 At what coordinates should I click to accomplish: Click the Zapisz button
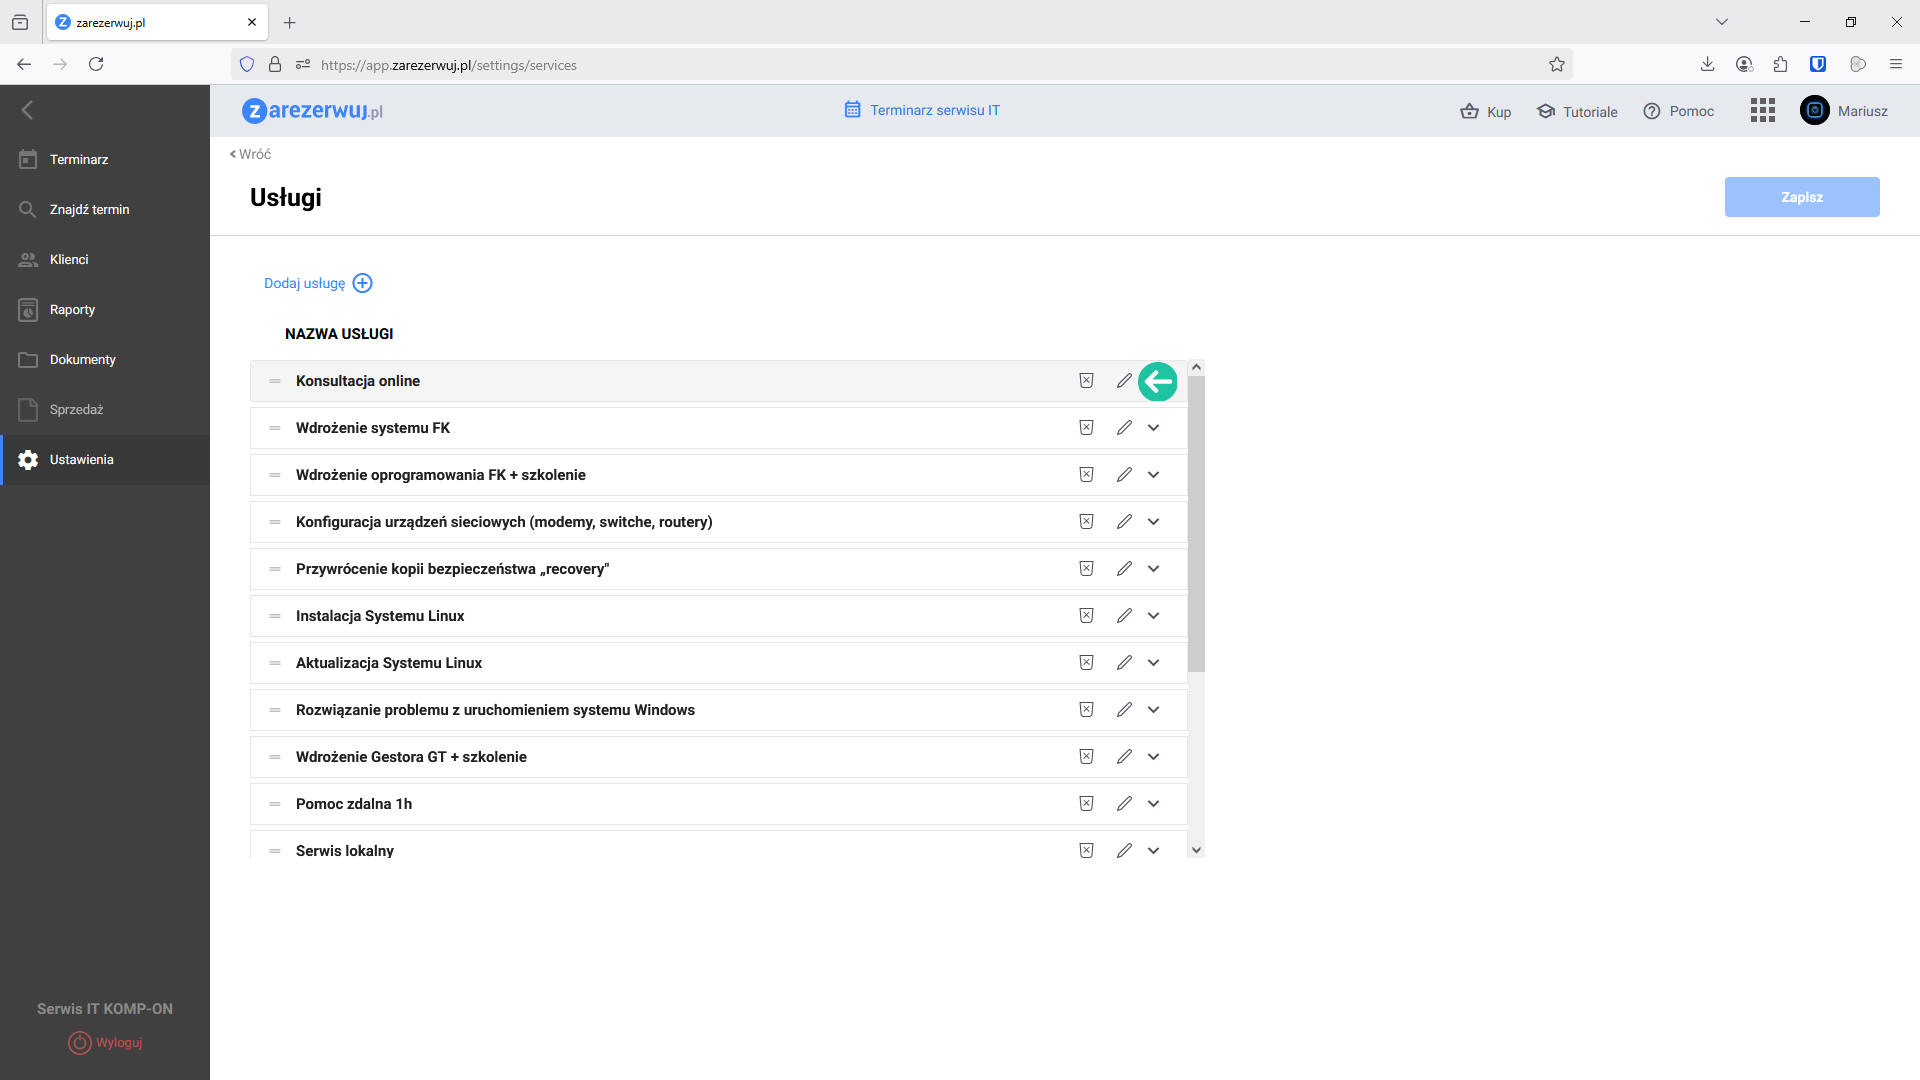coord(1802,197)
